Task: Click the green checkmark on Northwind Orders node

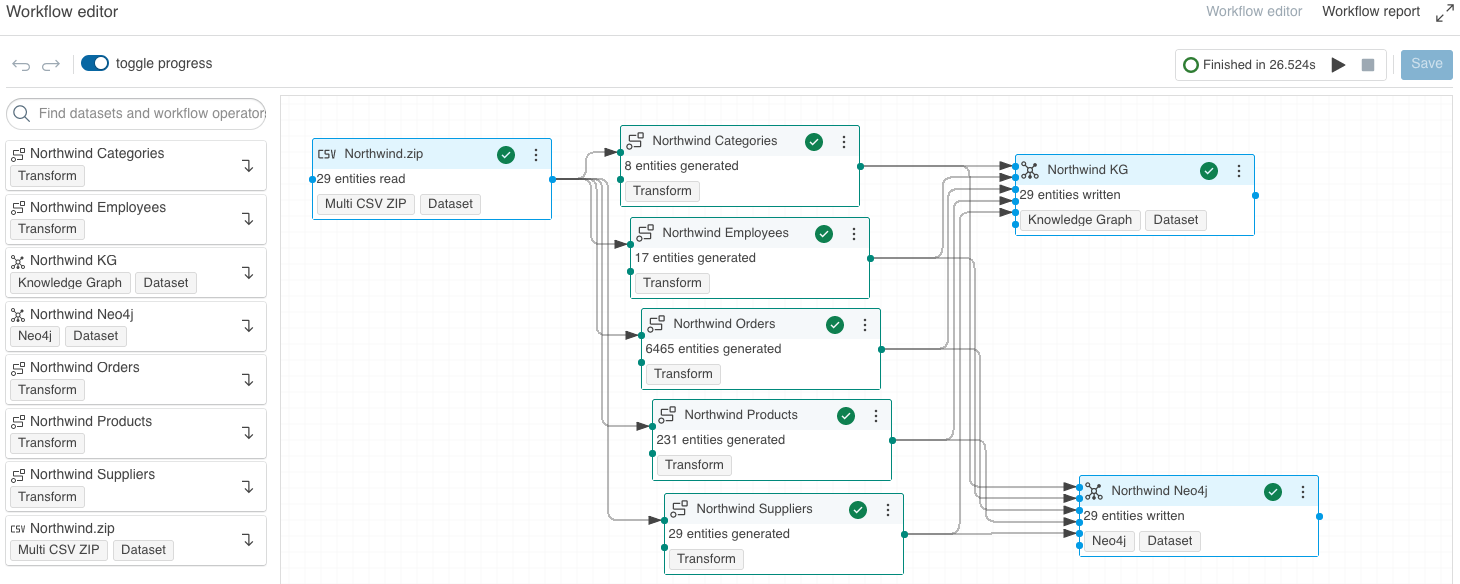Action: tap(835, 324)
